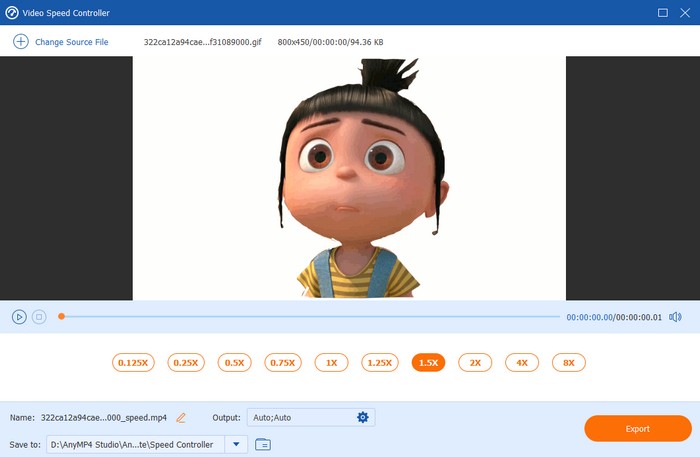Select 1X normal speed
The height and width of the screenshot is (457, 700).
[331, 362]
